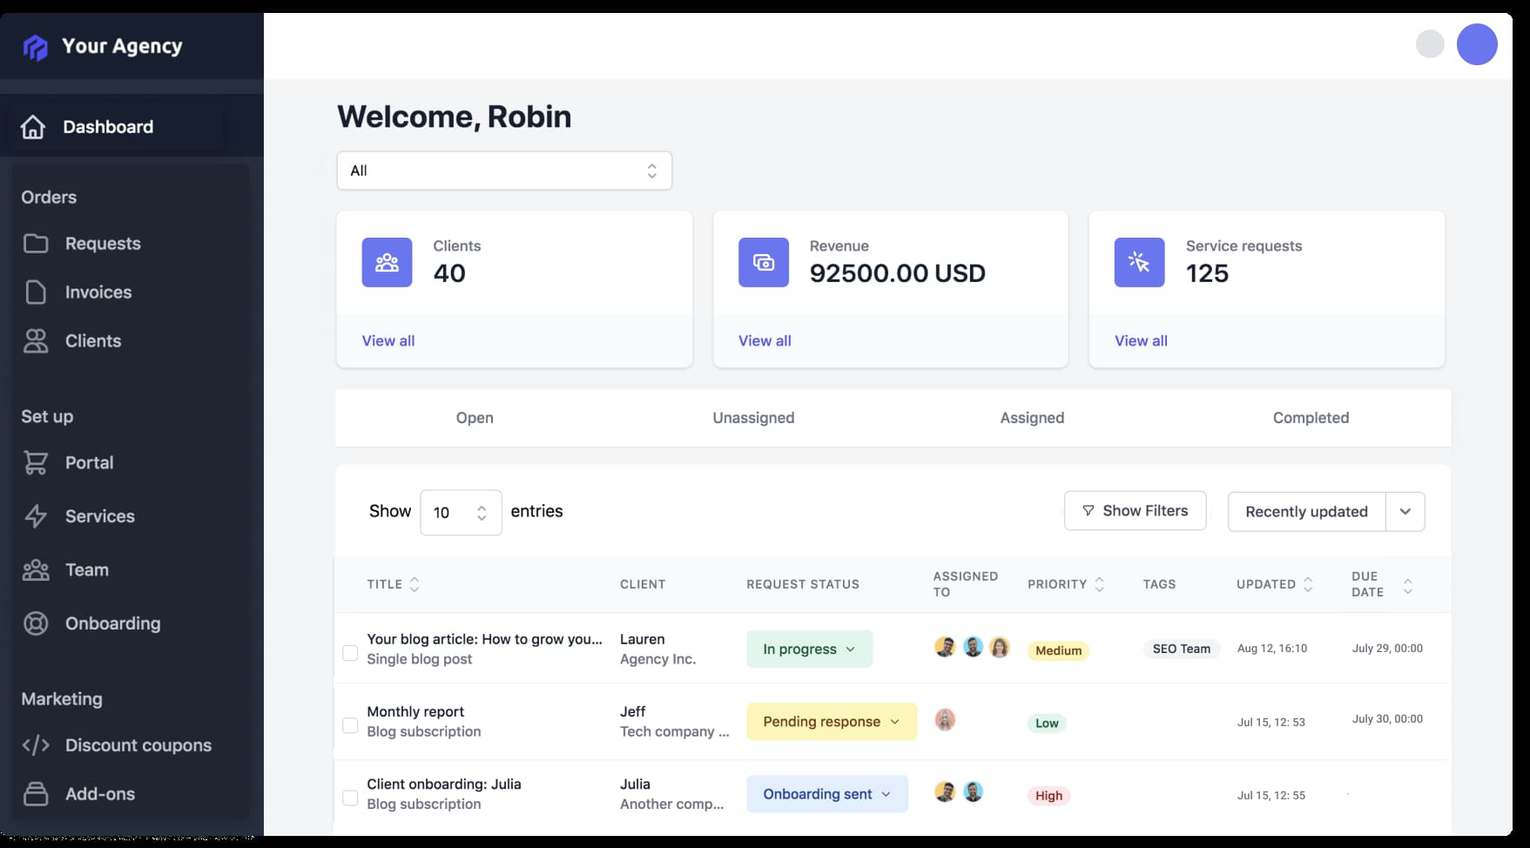Expand the Recently updated sort arrow

pyautogui.click(x=1405, y=511)
